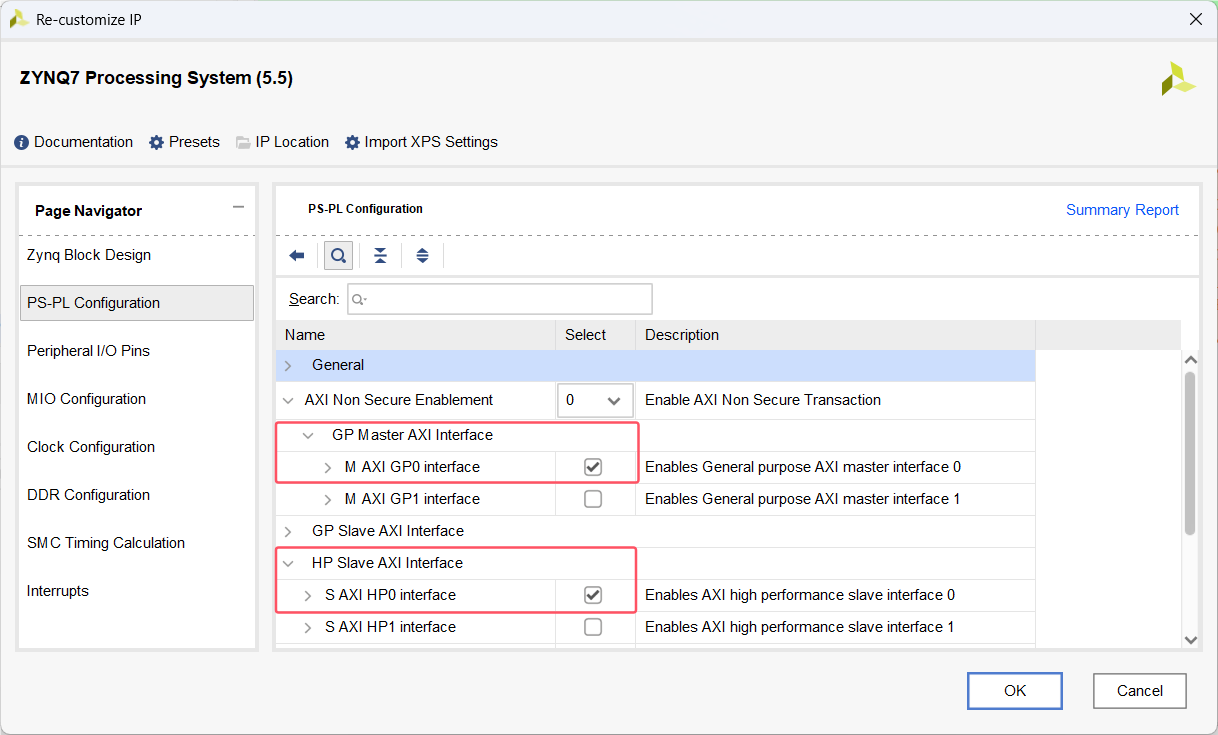Open AXI Non Secure Enablement dropdown
Image resolution: width=1218 pixels, height=735 pixels.
pos(595,400)
